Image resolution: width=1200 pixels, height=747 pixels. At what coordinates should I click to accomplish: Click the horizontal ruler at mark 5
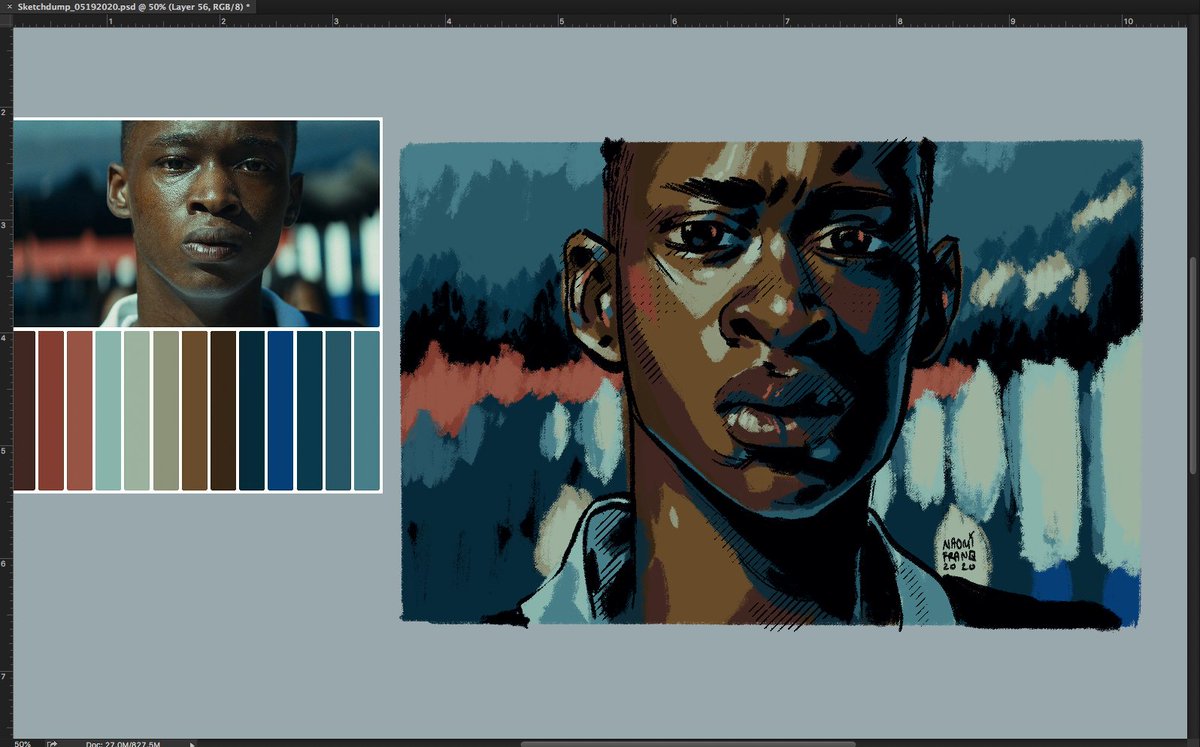560,20
